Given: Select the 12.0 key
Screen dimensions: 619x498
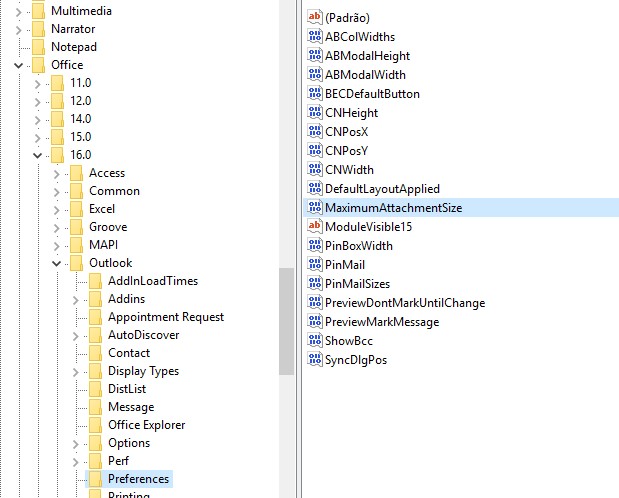Looking at the screenshot, I should (81, 101).
